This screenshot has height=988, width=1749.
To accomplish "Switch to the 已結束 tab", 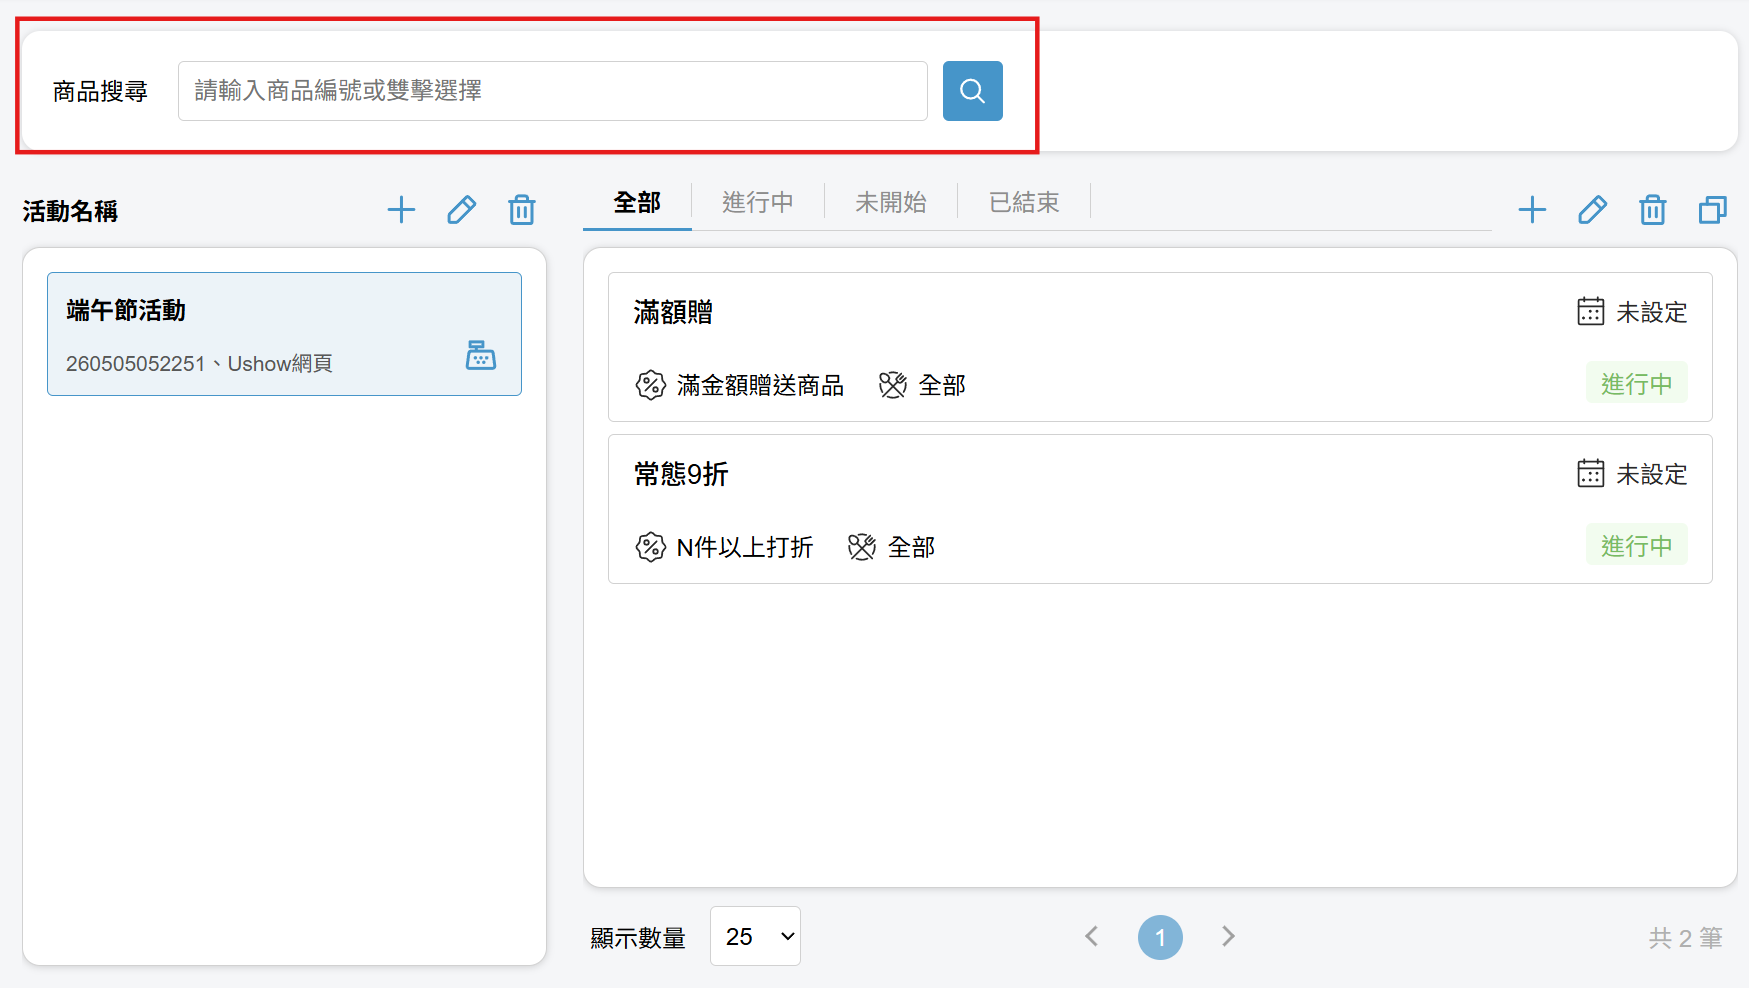I will pos(1024,203).
